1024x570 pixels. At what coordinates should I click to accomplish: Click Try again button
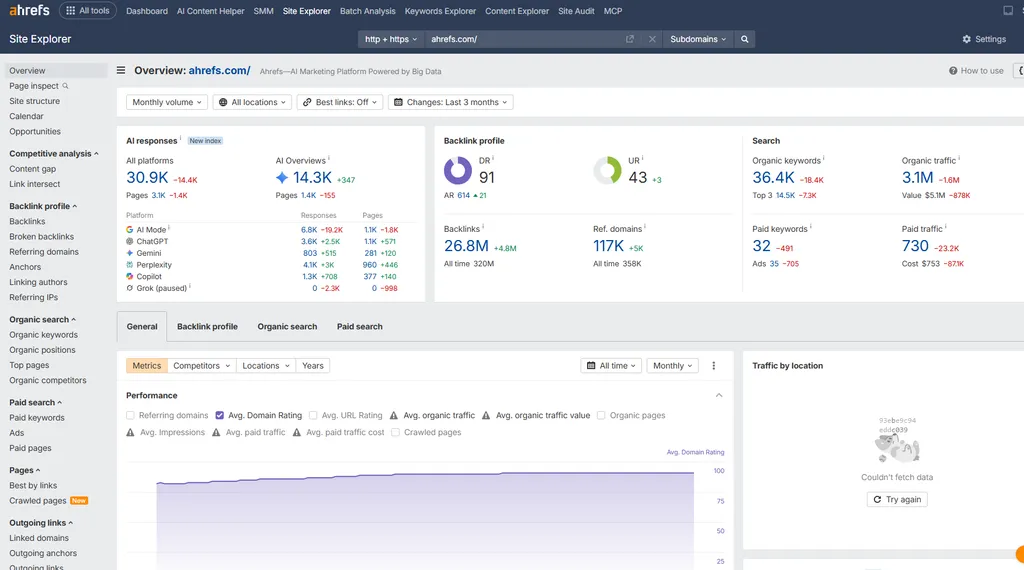(897, 499)
